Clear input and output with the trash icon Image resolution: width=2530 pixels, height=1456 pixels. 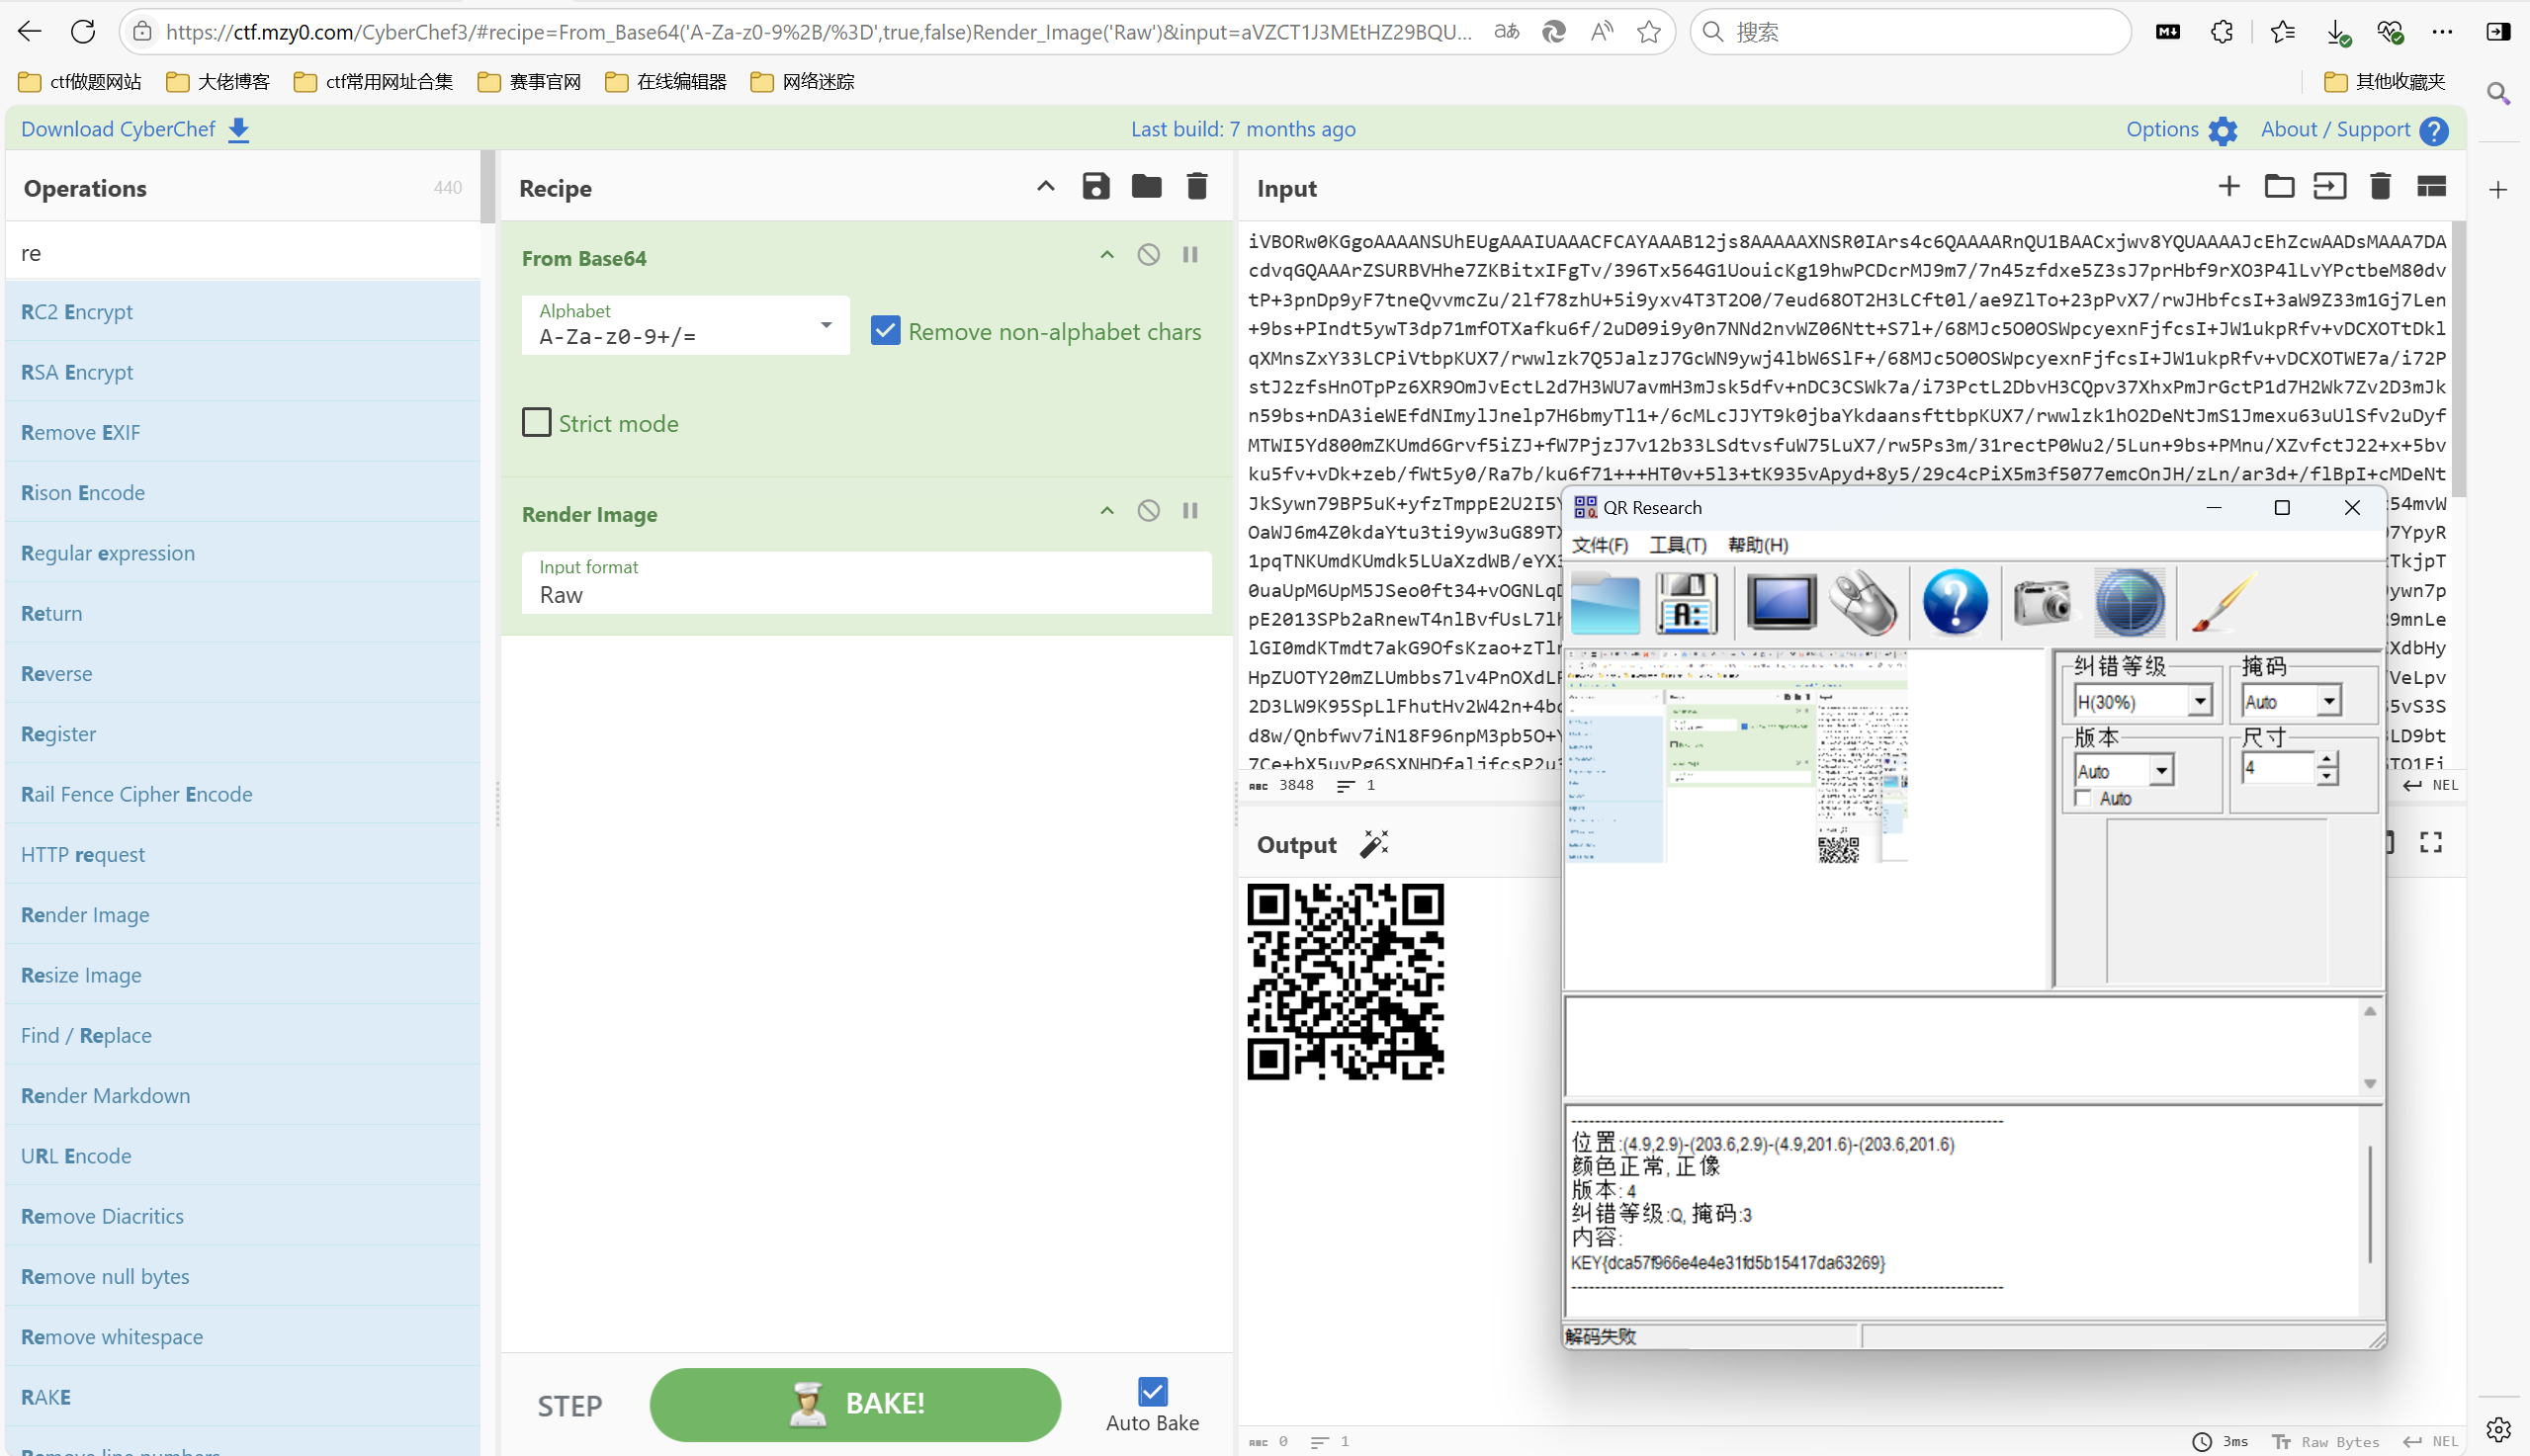click(x=2380, y=187)
